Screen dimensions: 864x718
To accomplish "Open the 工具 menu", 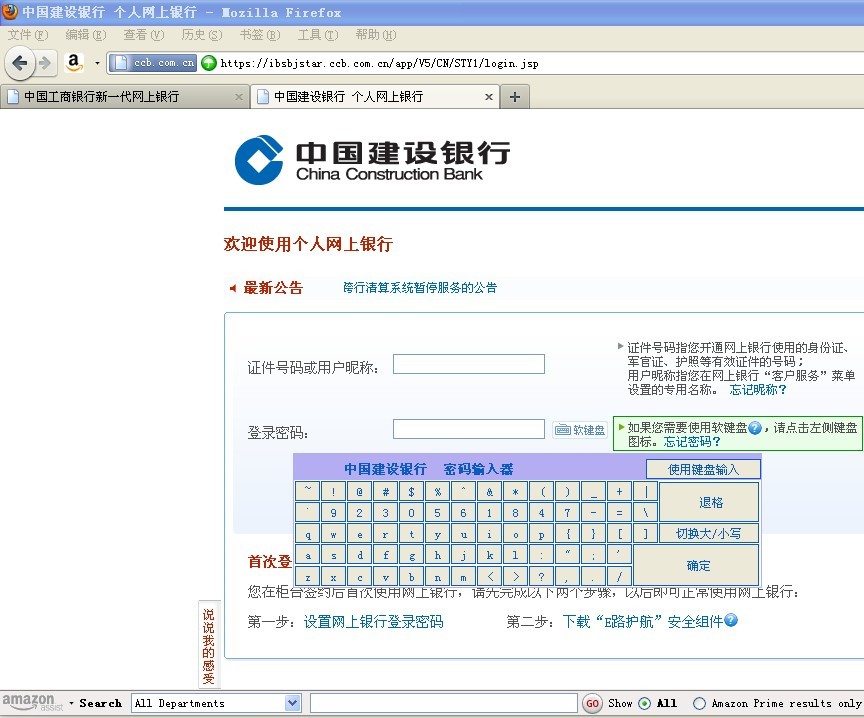I will click(318, 35).
